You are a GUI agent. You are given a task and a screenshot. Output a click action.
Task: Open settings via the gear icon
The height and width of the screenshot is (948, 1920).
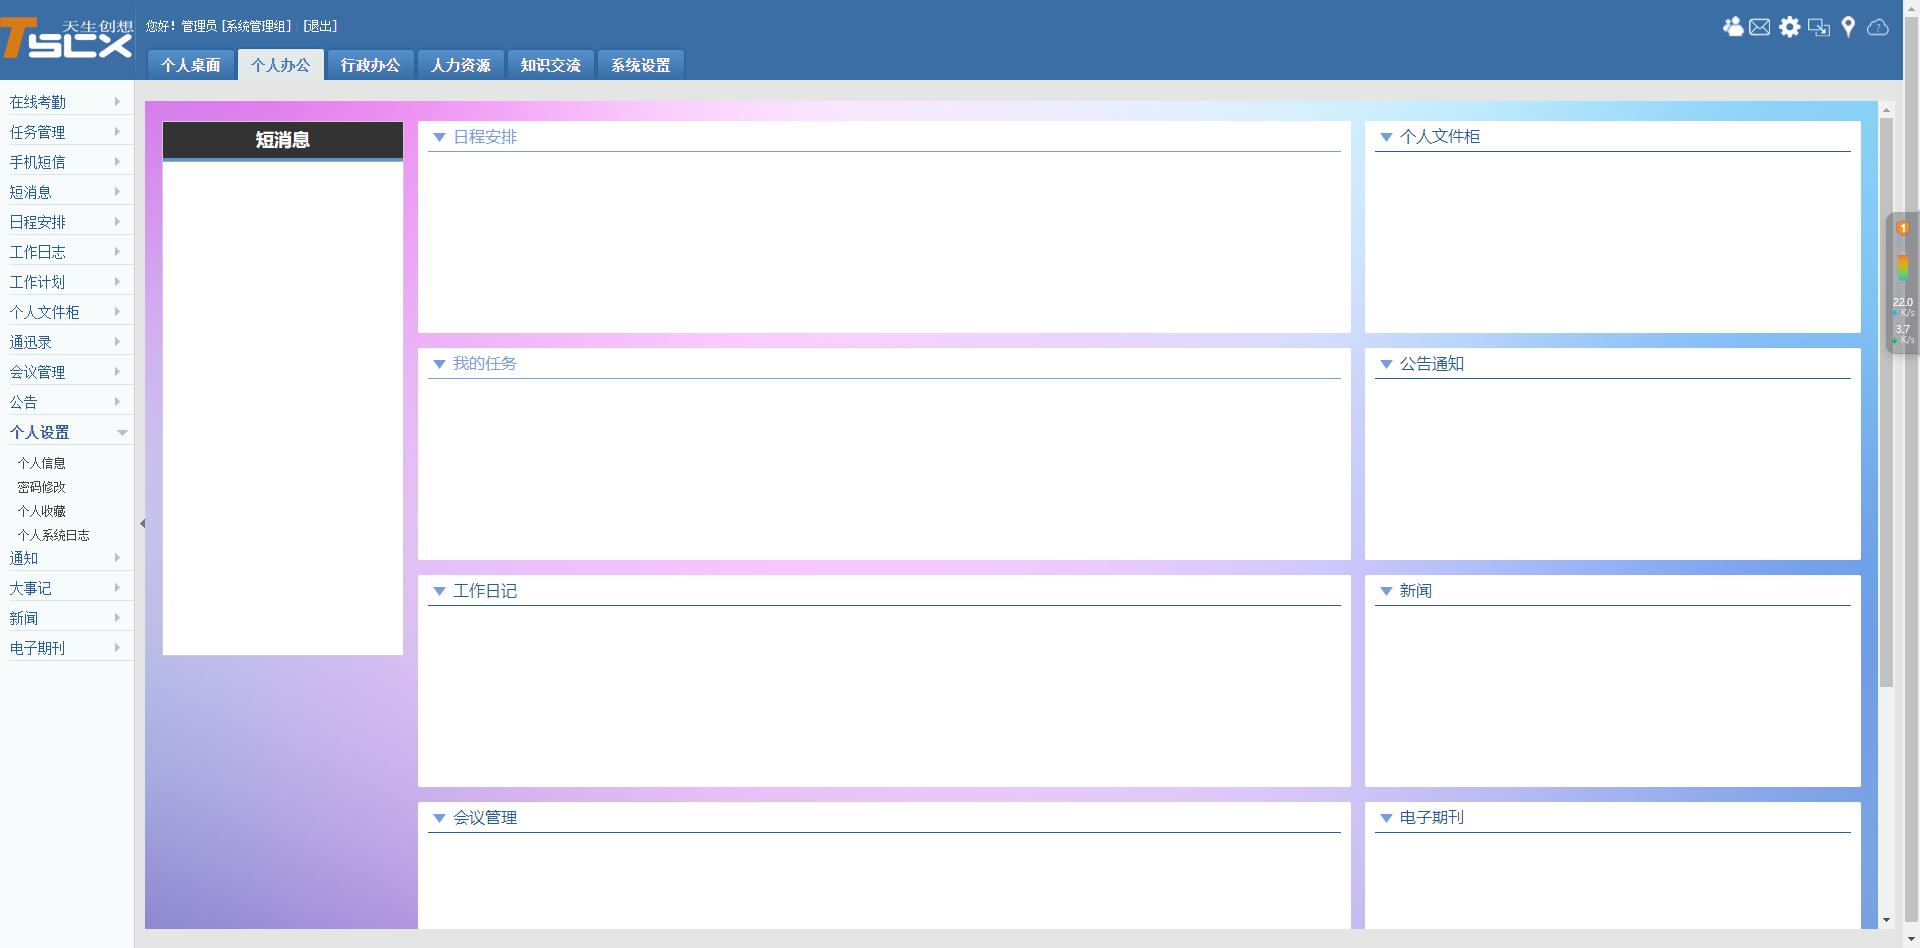(x=1789, y=27)
